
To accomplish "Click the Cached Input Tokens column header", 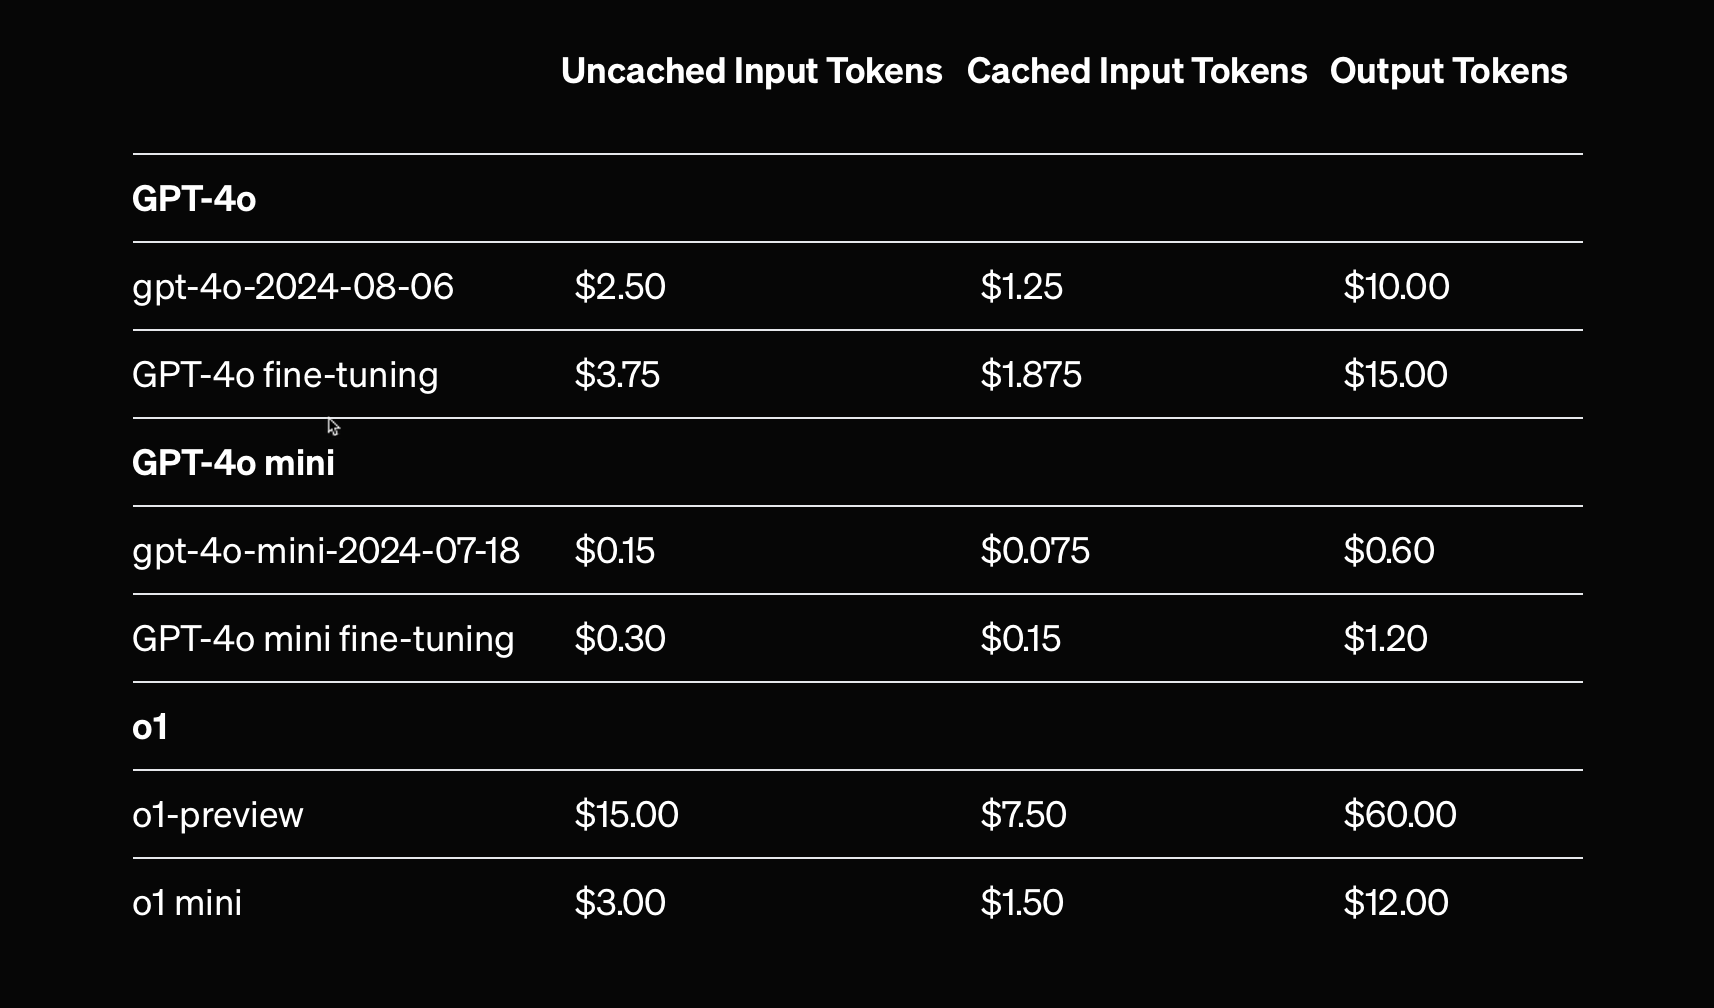I will [1136, 71].
